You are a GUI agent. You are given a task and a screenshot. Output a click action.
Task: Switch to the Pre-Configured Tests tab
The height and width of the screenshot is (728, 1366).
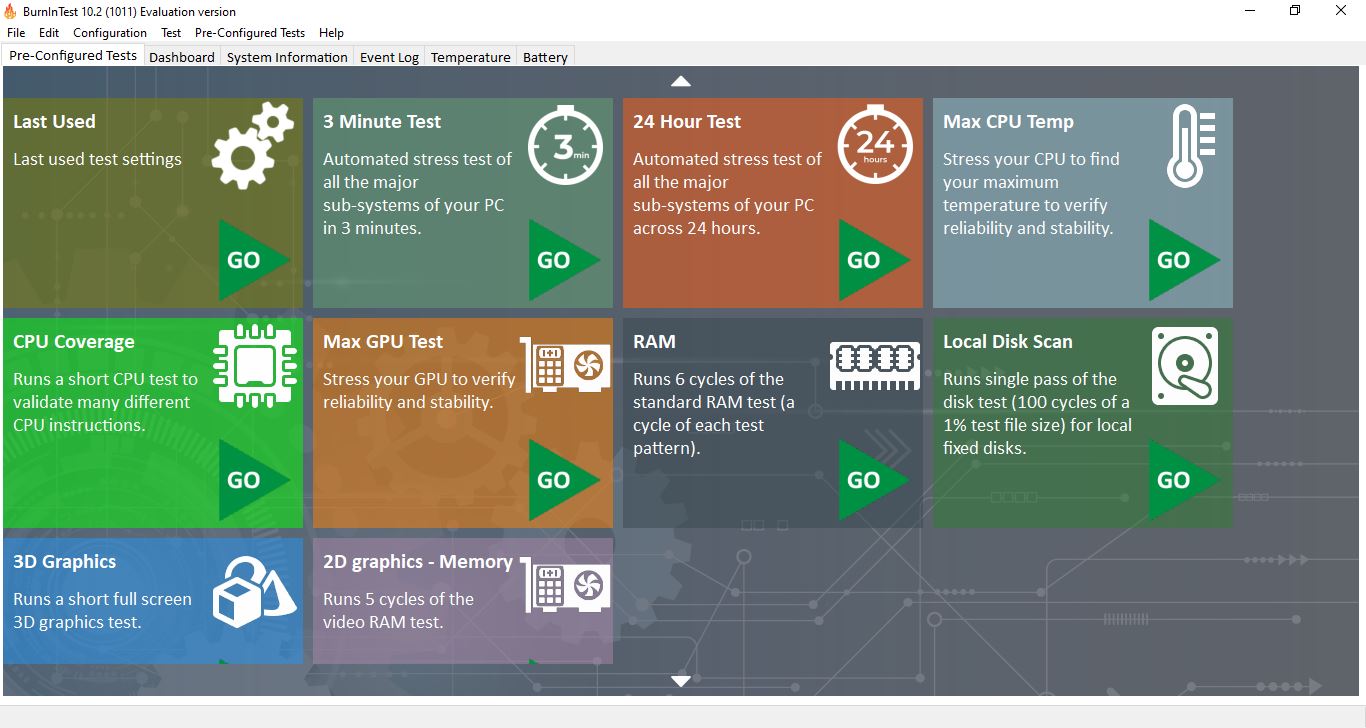coord(73,55)
